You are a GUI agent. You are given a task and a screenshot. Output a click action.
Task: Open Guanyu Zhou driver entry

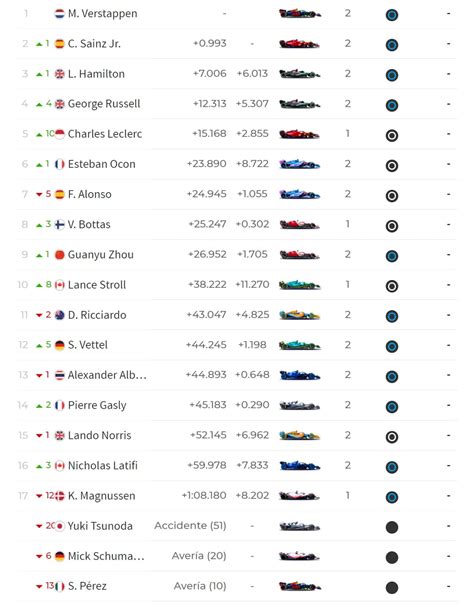point(101,254)
